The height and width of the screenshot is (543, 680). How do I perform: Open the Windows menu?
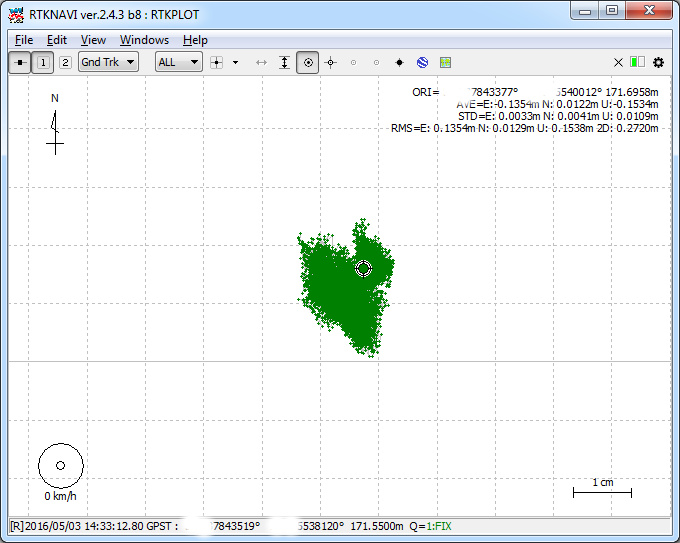click(144, 40)
